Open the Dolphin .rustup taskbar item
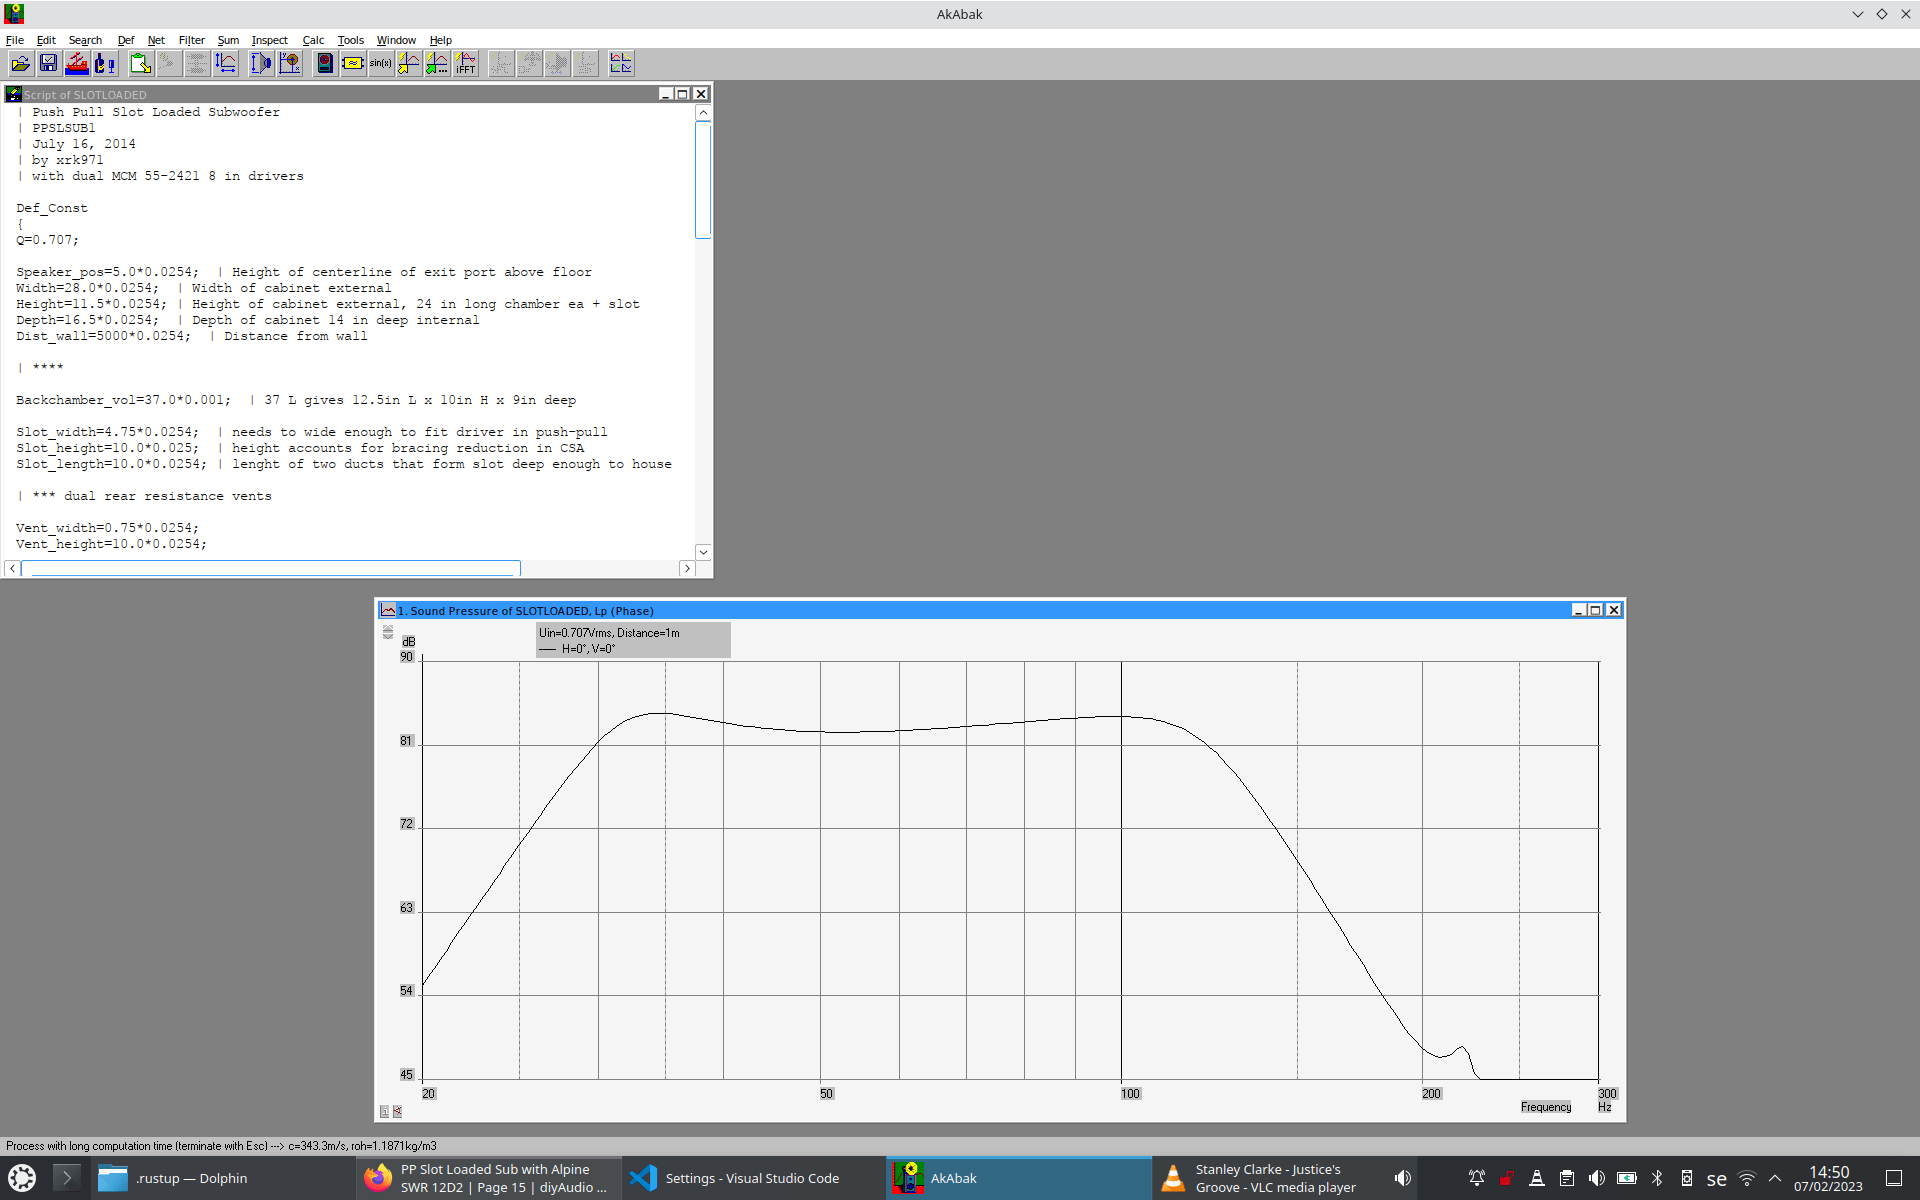This screenshot has width=1920, height=1200. (224, 1178)
